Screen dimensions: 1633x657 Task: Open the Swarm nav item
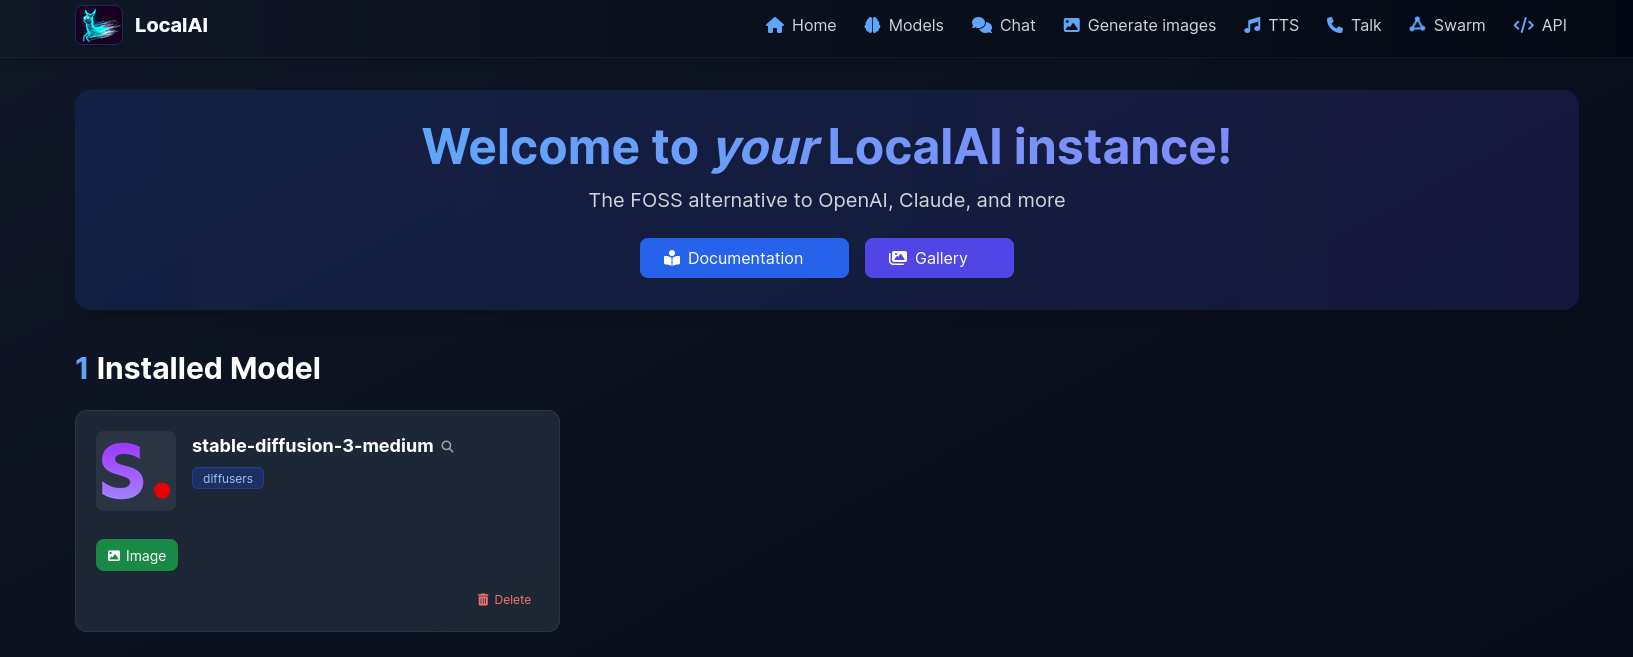(1447, 25)
